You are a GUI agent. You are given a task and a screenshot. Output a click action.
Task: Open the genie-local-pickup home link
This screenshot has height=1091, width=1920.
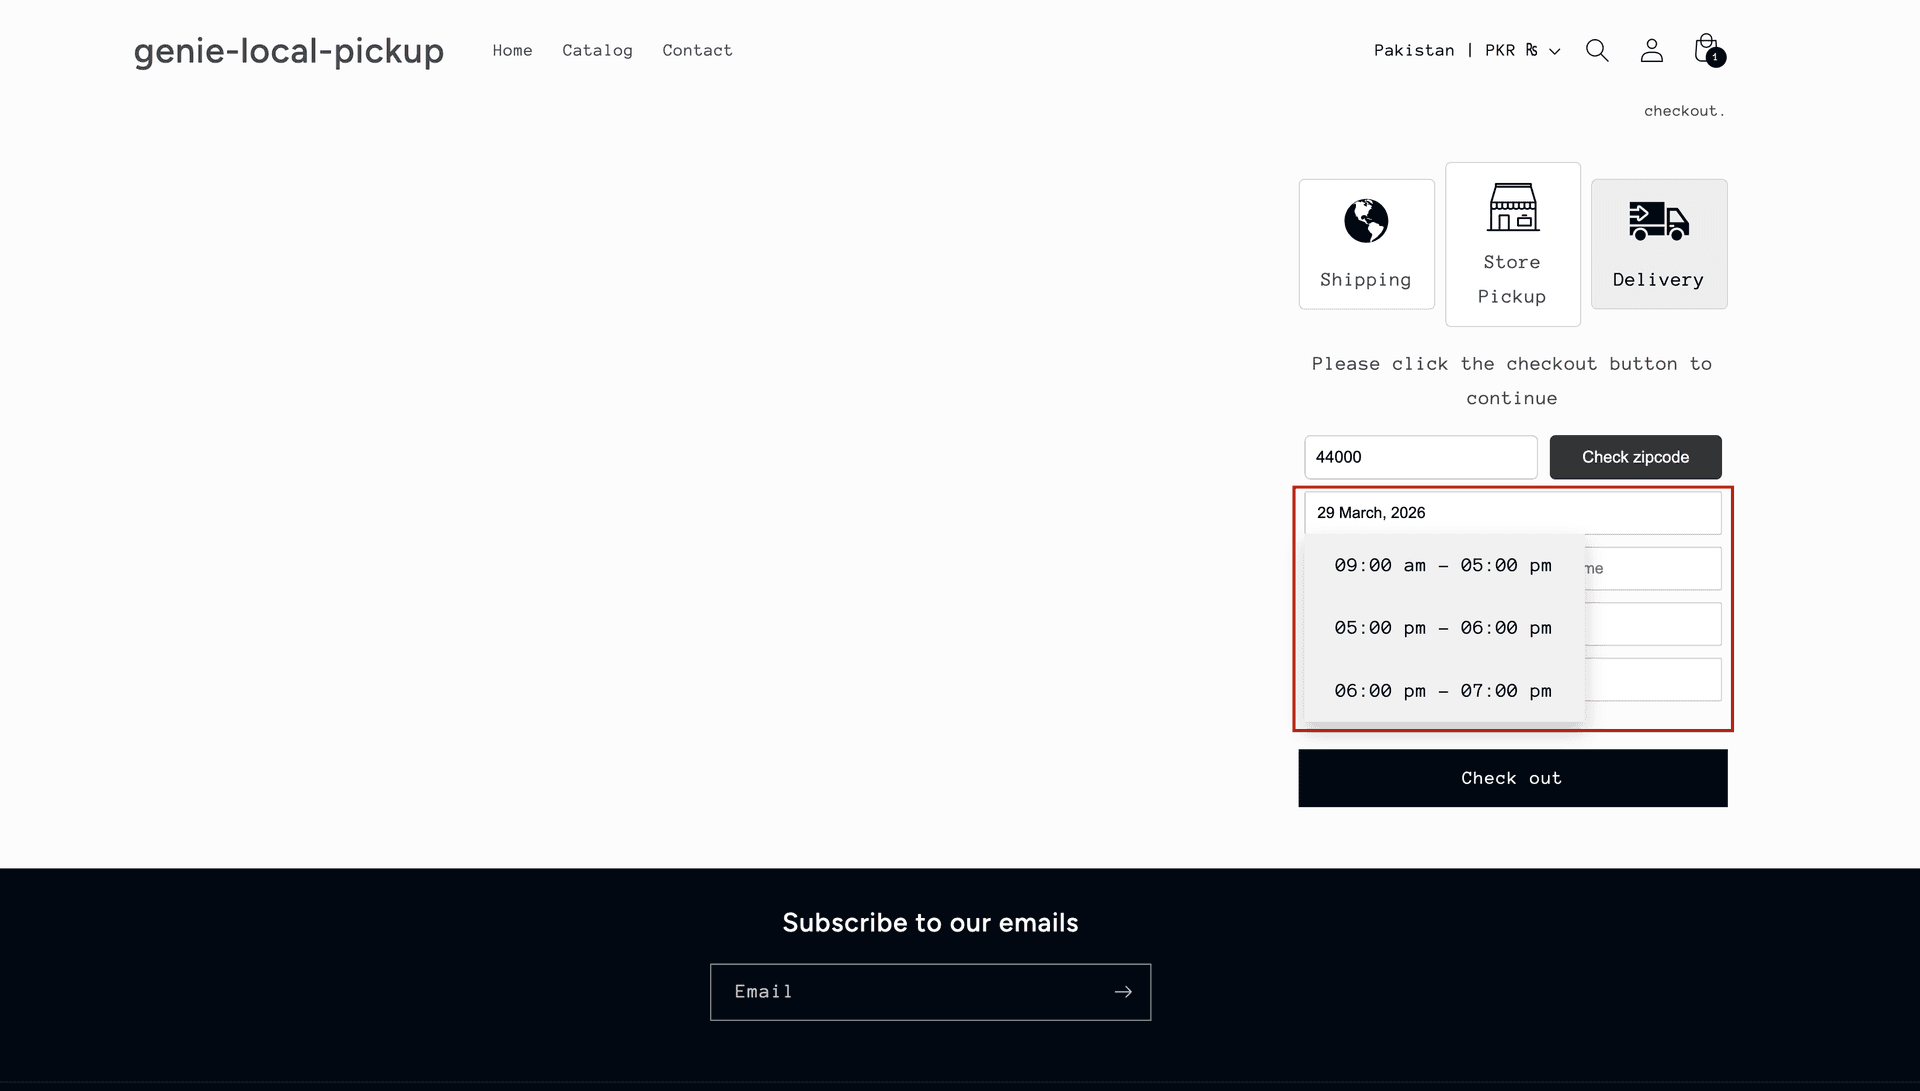[288, 50]
